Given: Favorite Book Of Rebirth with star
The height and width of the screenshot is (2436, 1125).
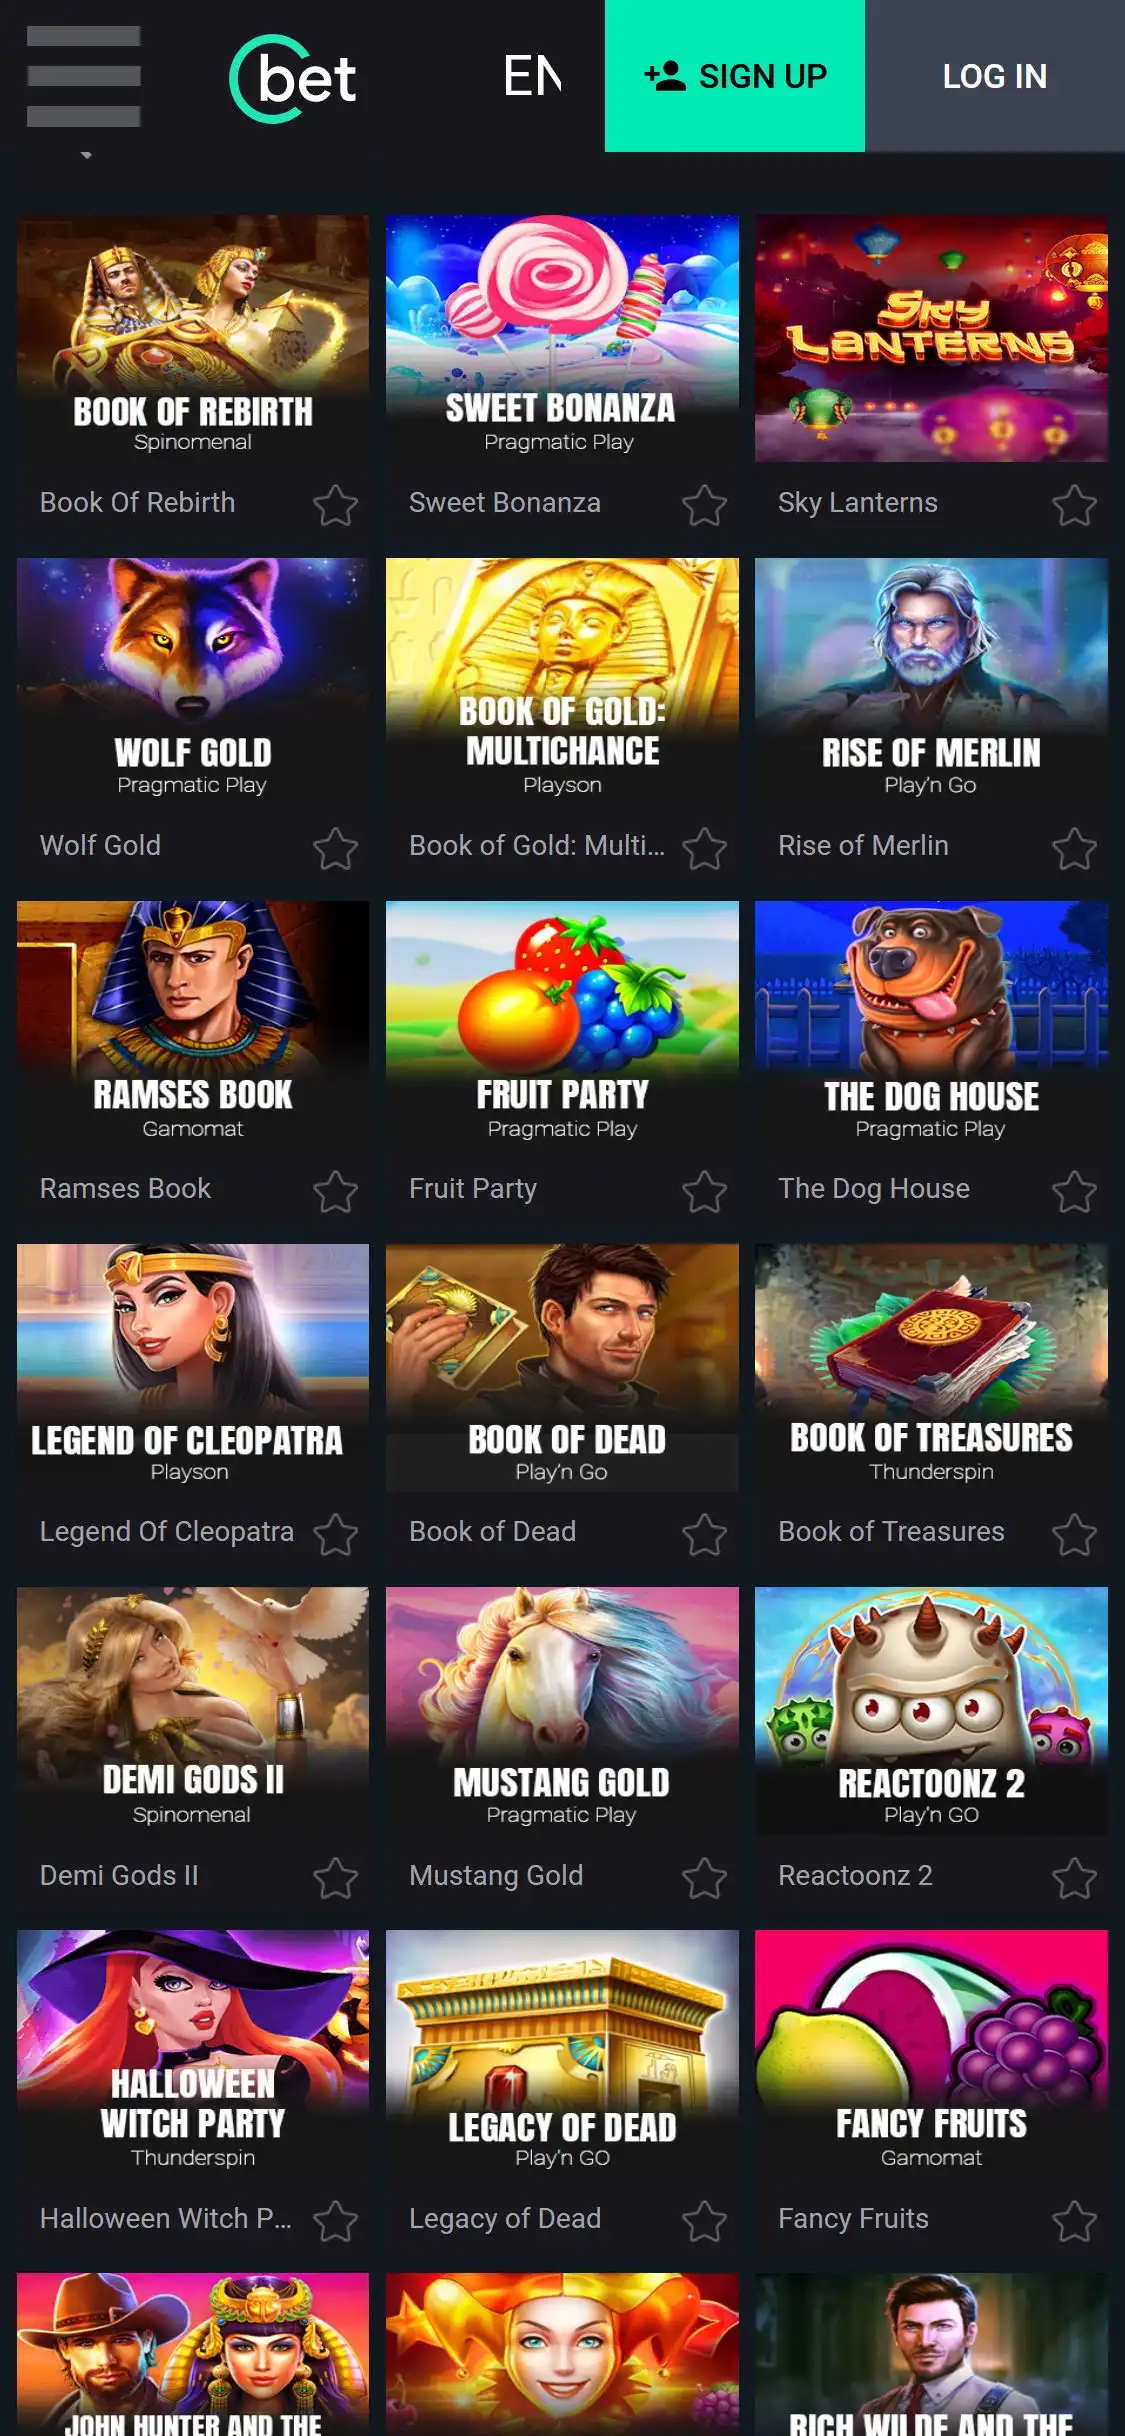Looking at the screenshot, I should pos(335,505).
